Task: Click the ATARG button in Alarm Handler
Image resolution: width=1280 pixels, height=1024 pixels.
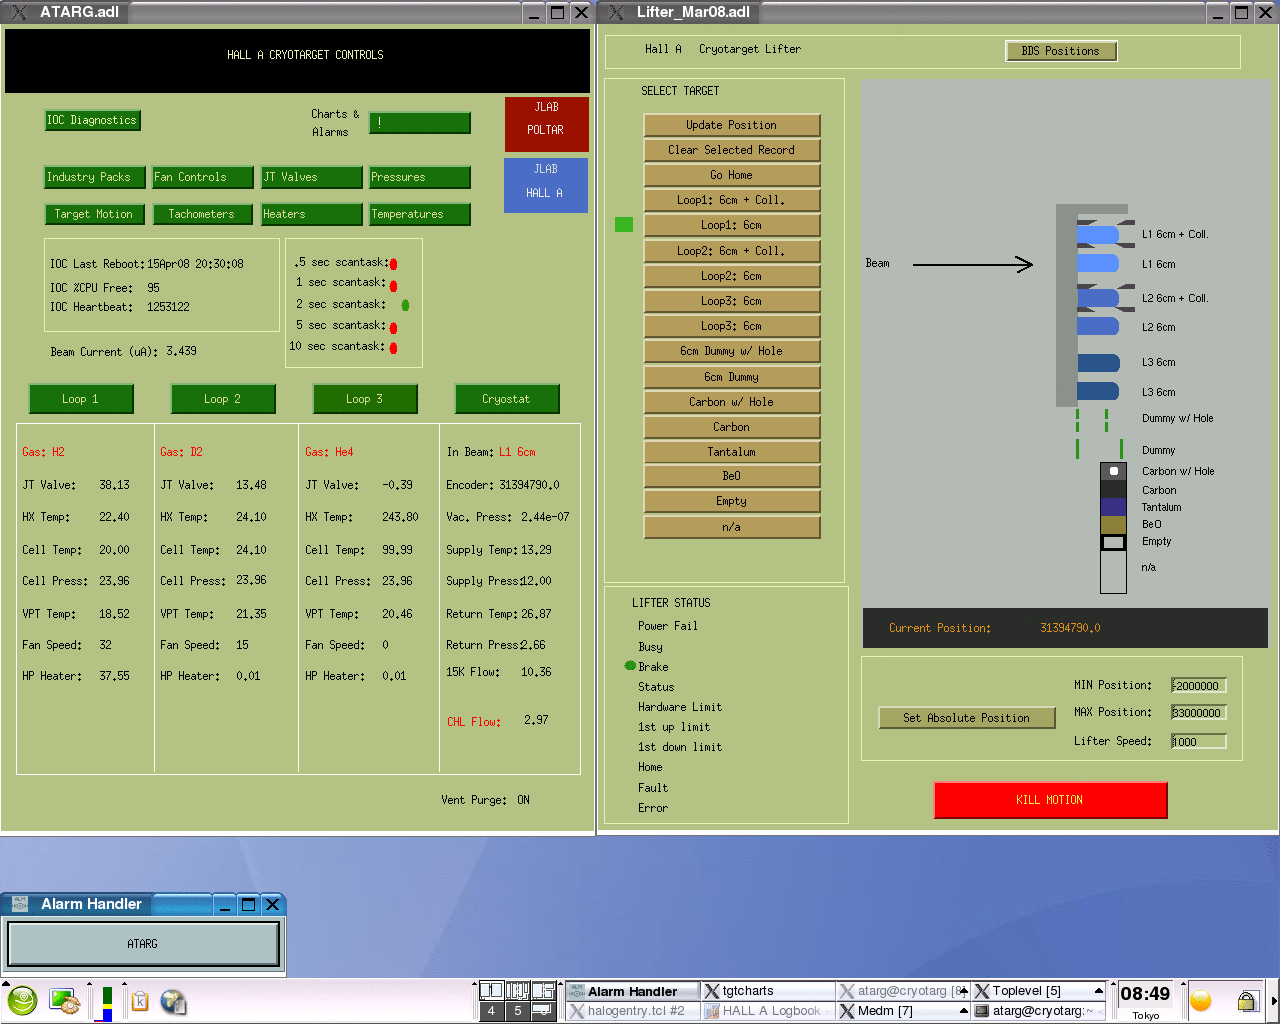Action: pyautogui.click(x=143, y=944)
